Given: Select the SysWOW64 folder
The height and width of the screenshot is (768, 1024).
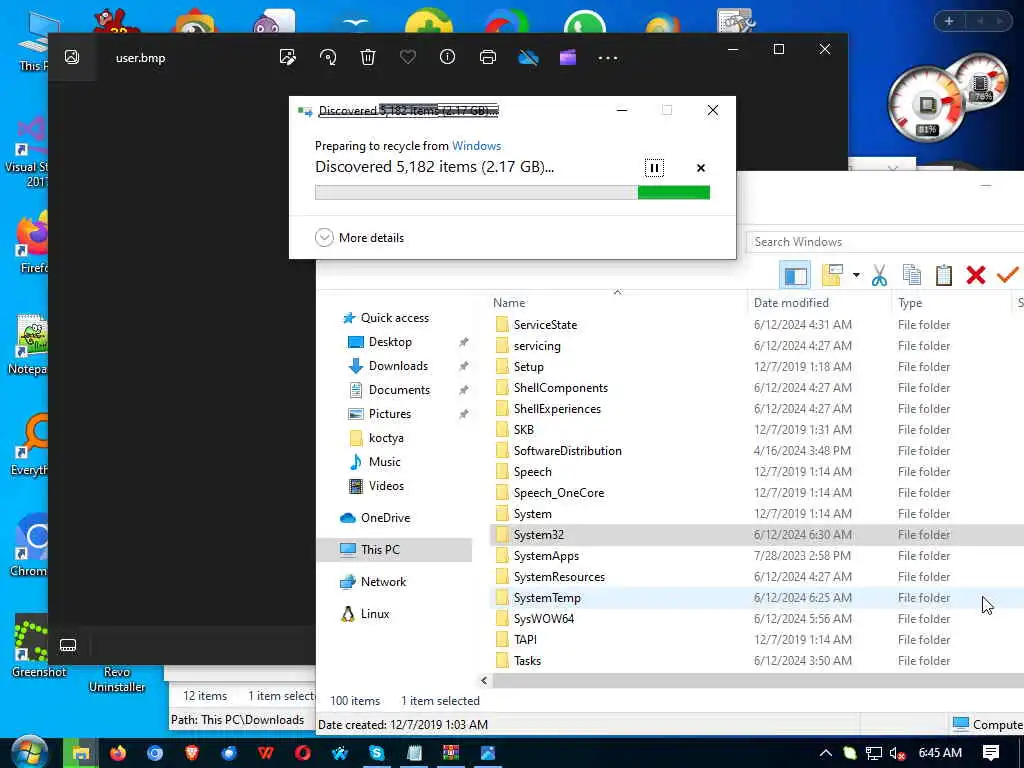Looking at the screenshot, I should (x=543, y=618).
